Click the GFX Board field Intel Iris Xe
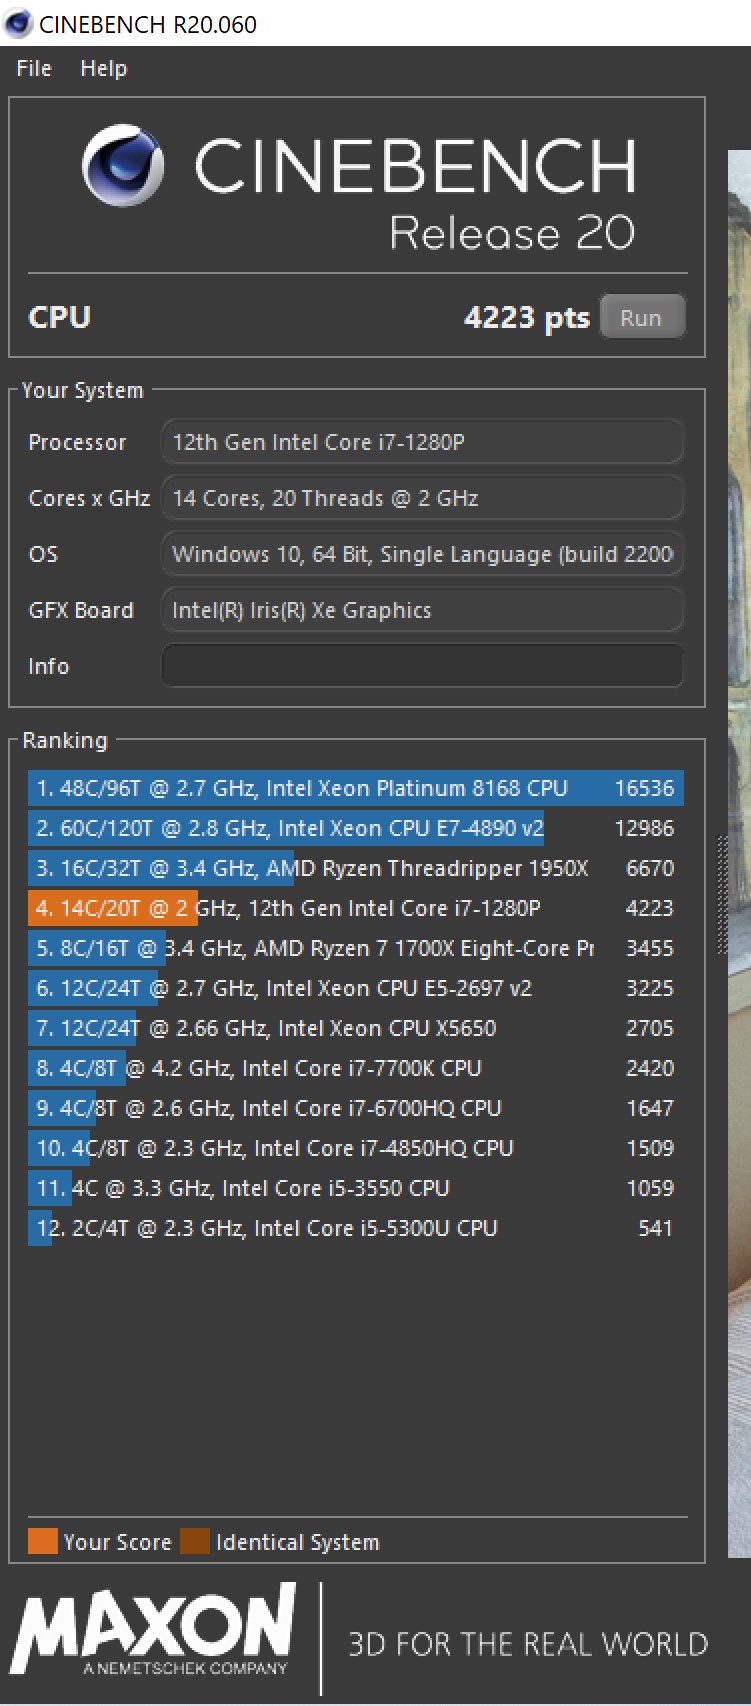 point(423,610)
